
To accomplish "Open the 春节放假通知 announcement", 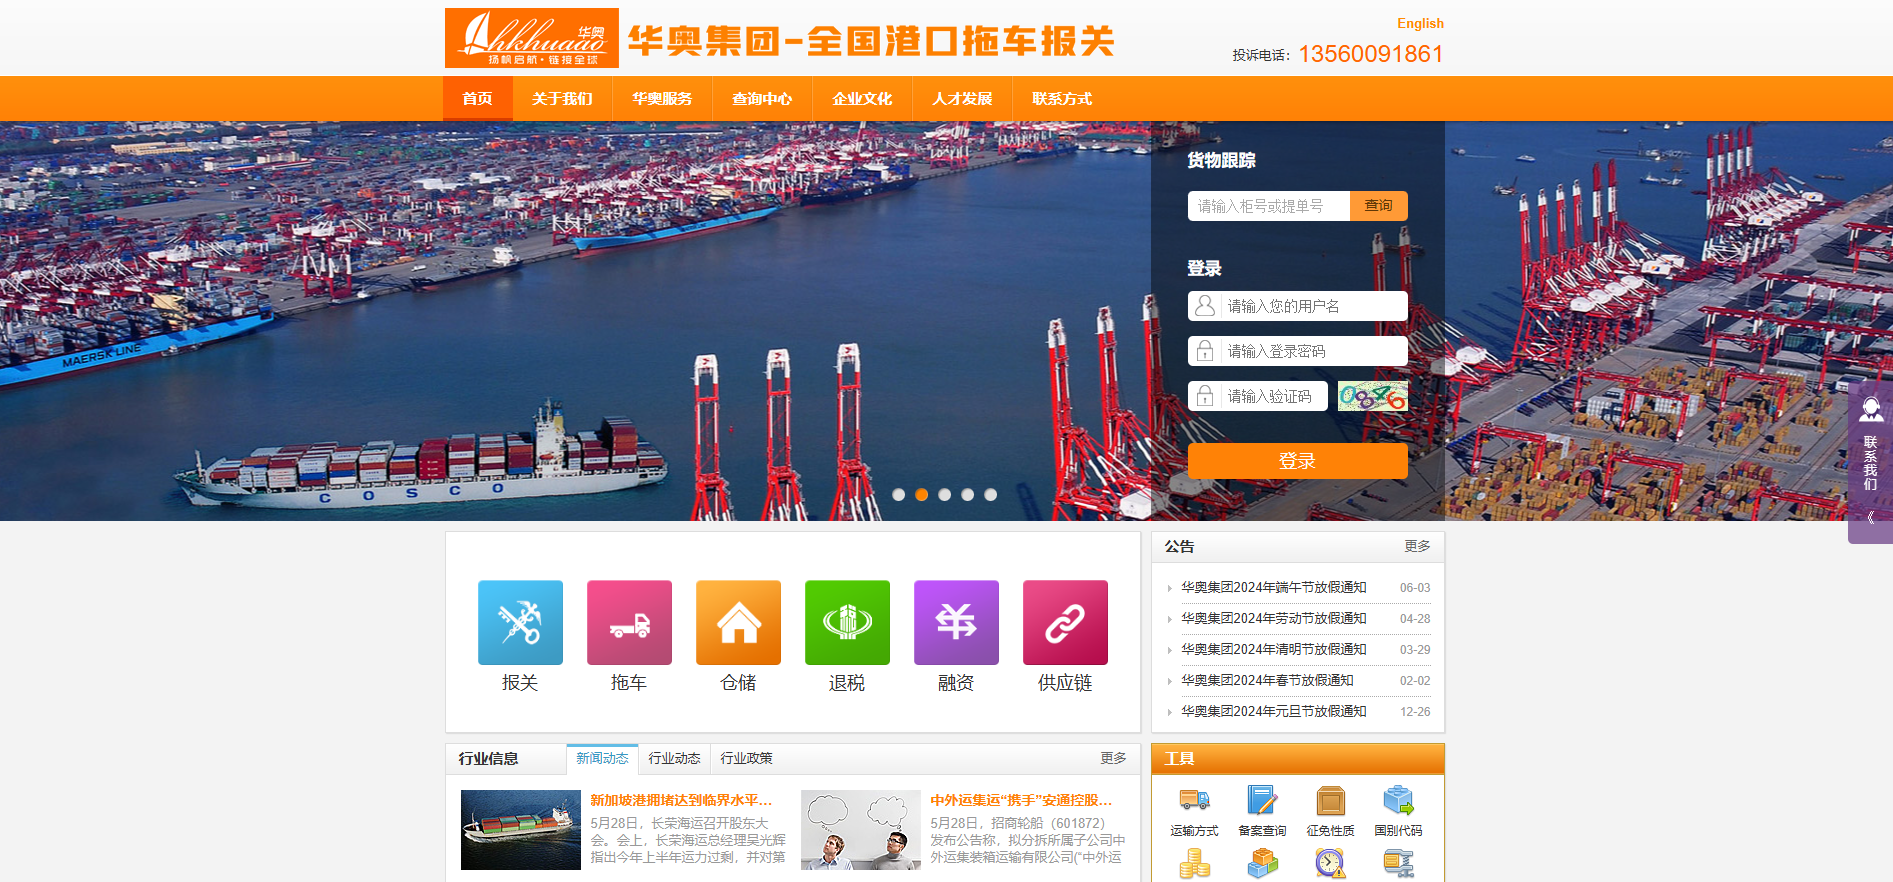I will tap(1267, 681).
